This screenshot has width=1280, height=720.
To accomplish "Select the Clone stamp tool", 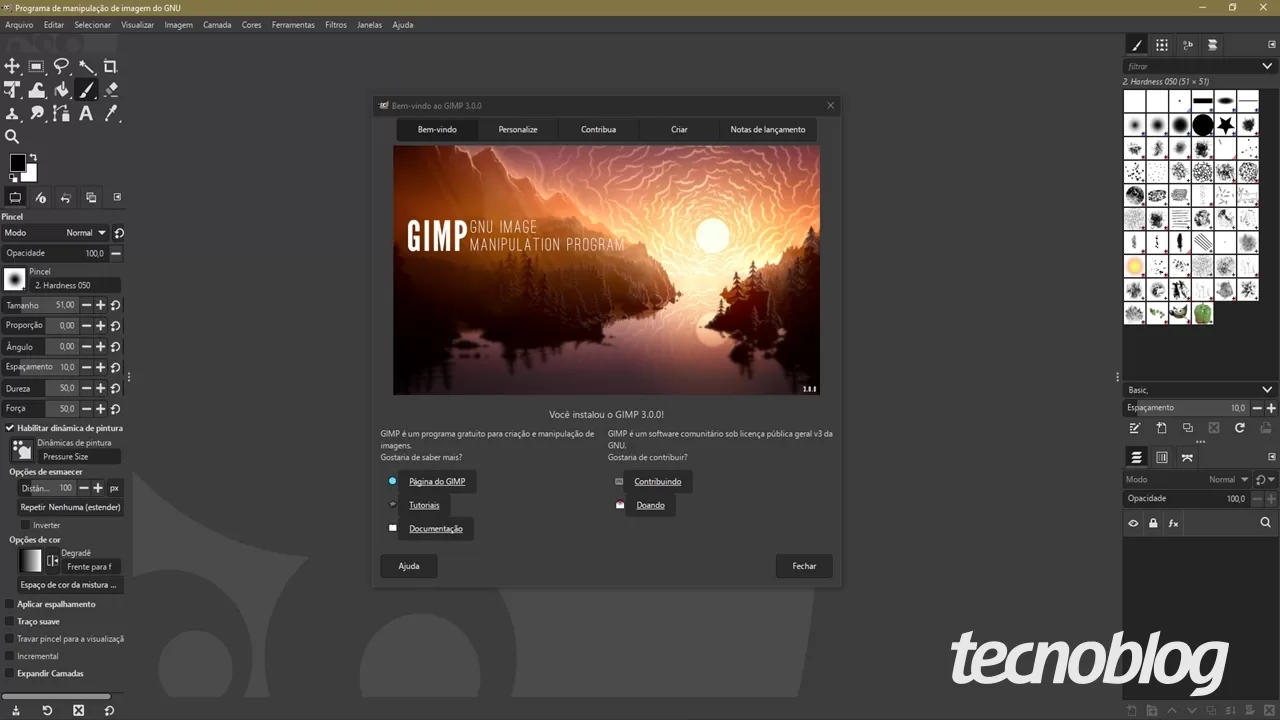I will tap(12, 114).
